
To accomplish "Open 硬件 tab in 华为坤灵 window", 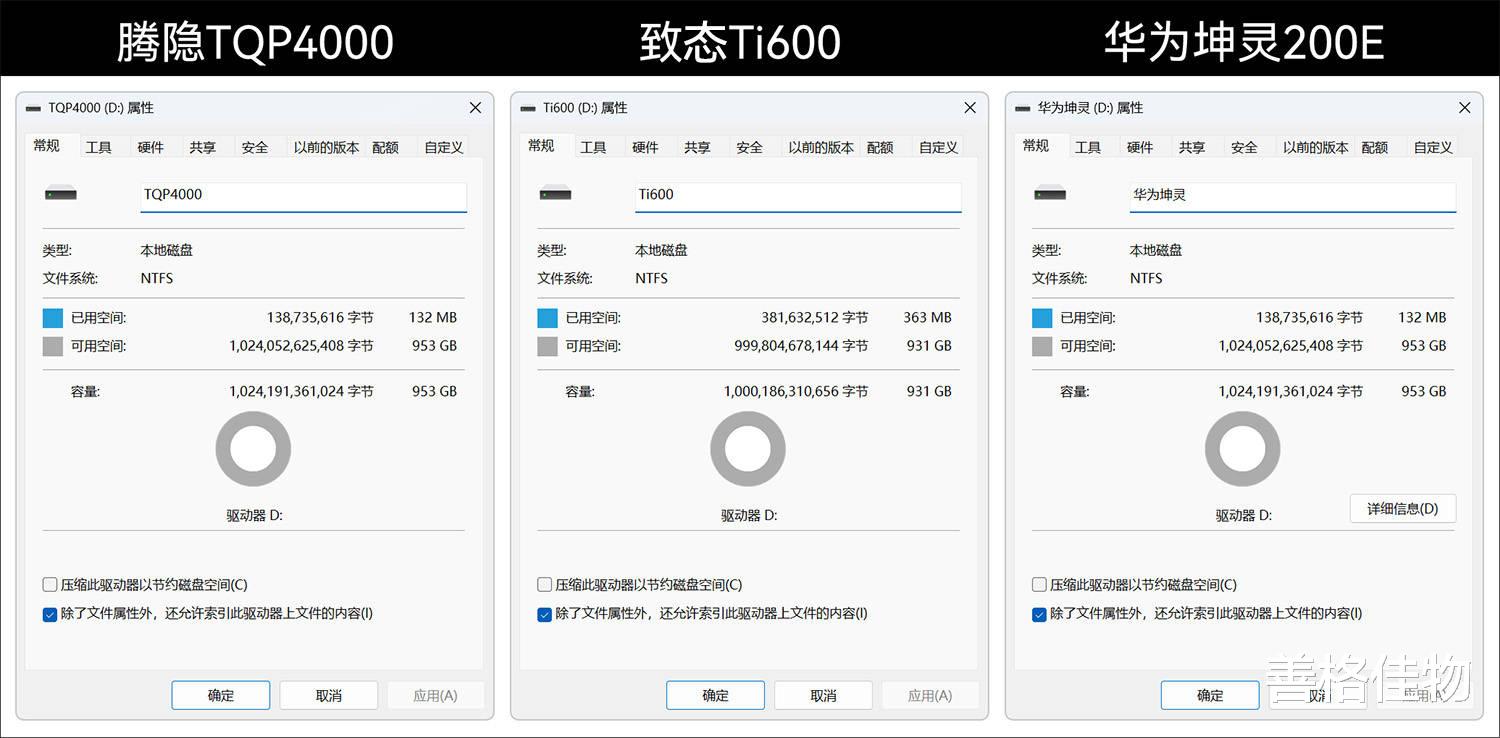I will tap(1140, 147).
